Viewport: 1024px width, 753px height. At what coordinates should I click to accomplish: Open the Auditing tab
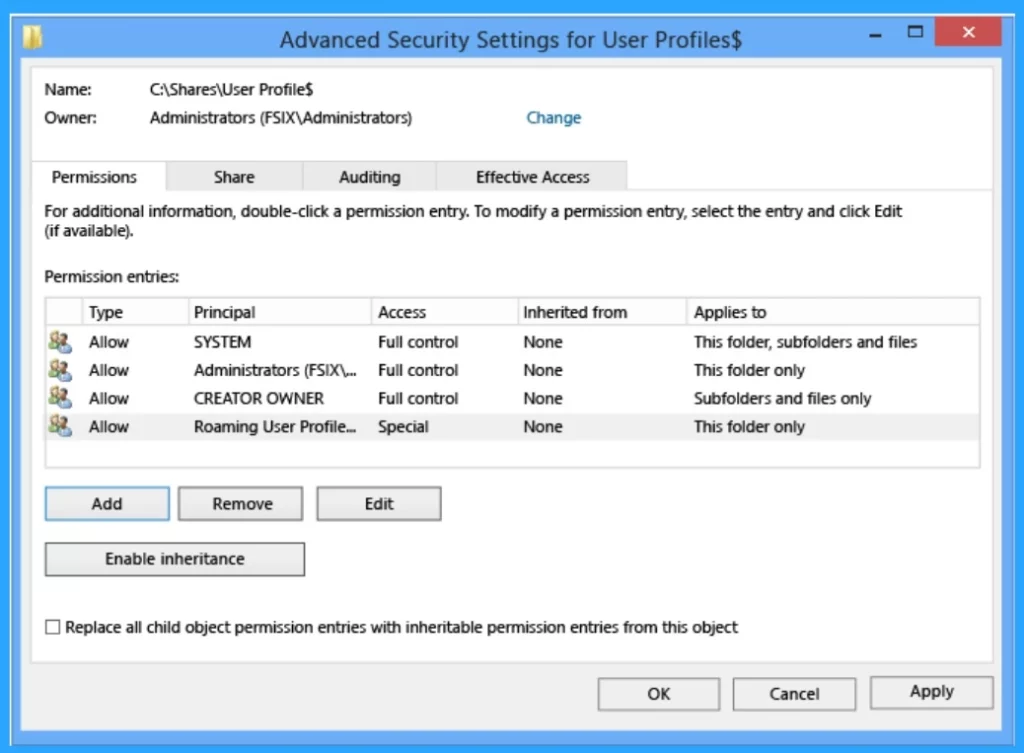pyautogui.click(x=369, y=177)
